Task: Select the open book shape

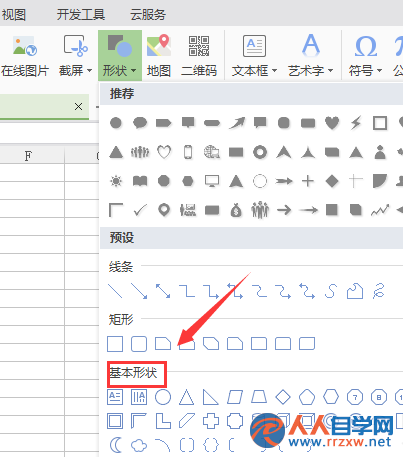Action: [x=140, y=181]
